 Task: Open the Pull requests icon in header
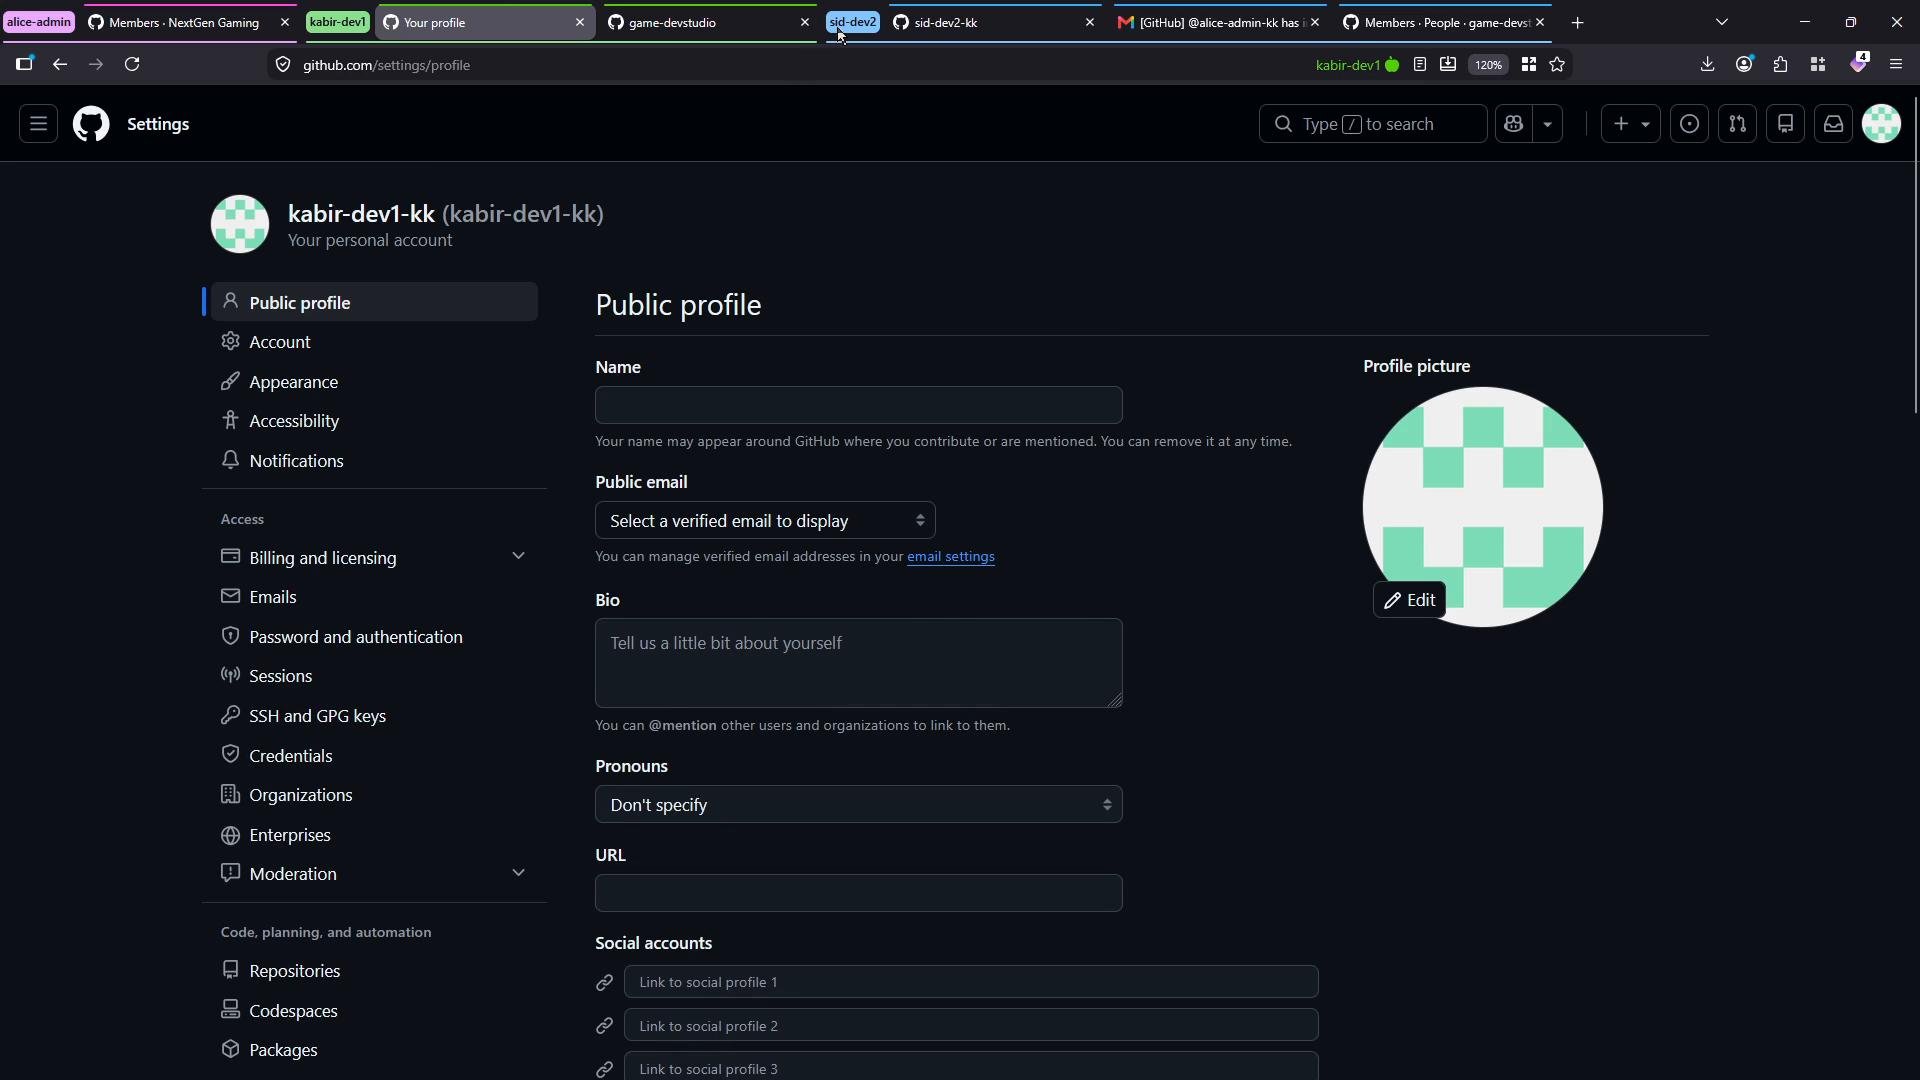(1737, 124)
